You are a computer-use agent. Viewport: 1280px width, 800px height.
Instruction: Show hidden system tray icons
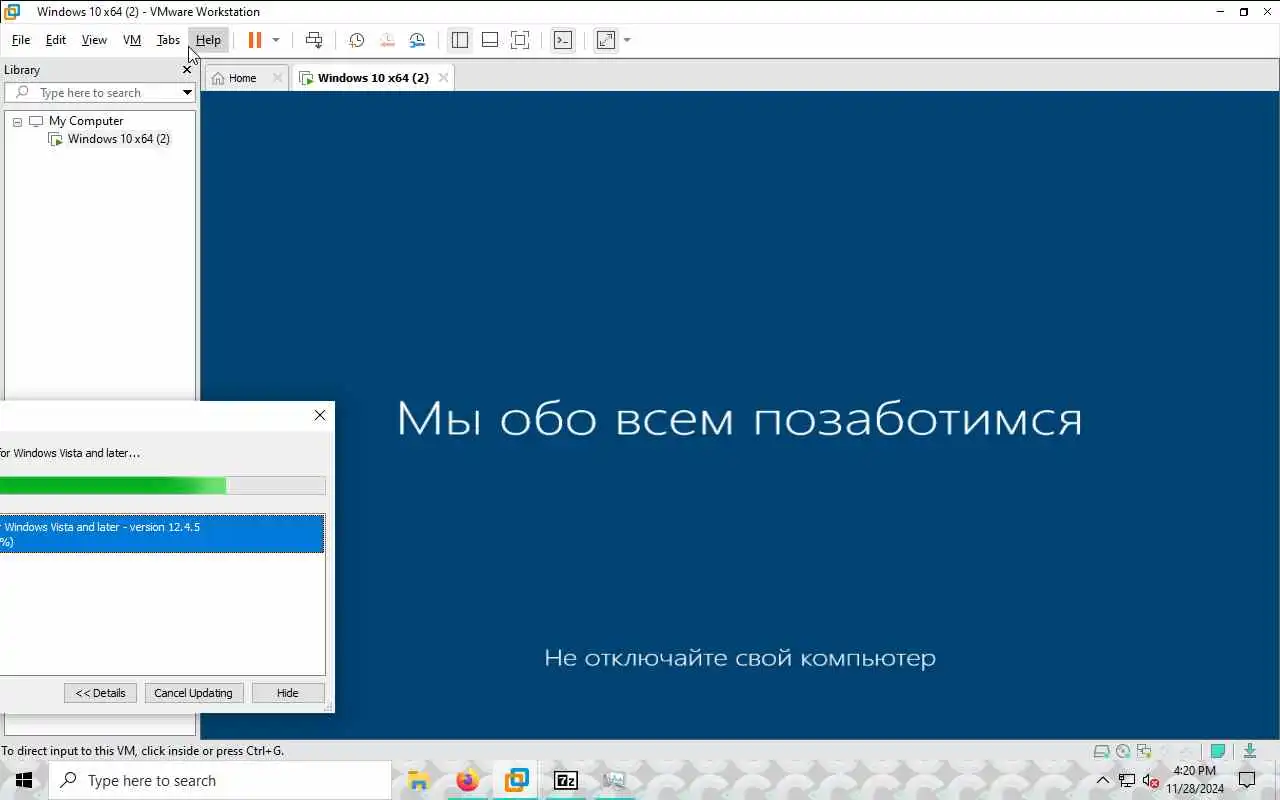tap(1103, 781)
